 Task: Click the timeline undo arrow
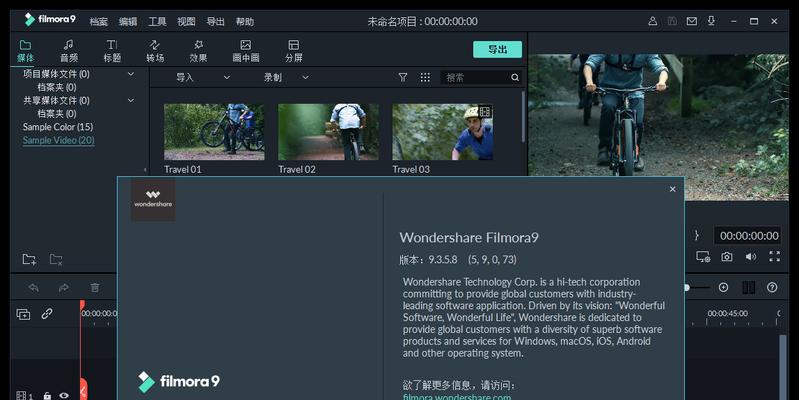pos(34,288)
